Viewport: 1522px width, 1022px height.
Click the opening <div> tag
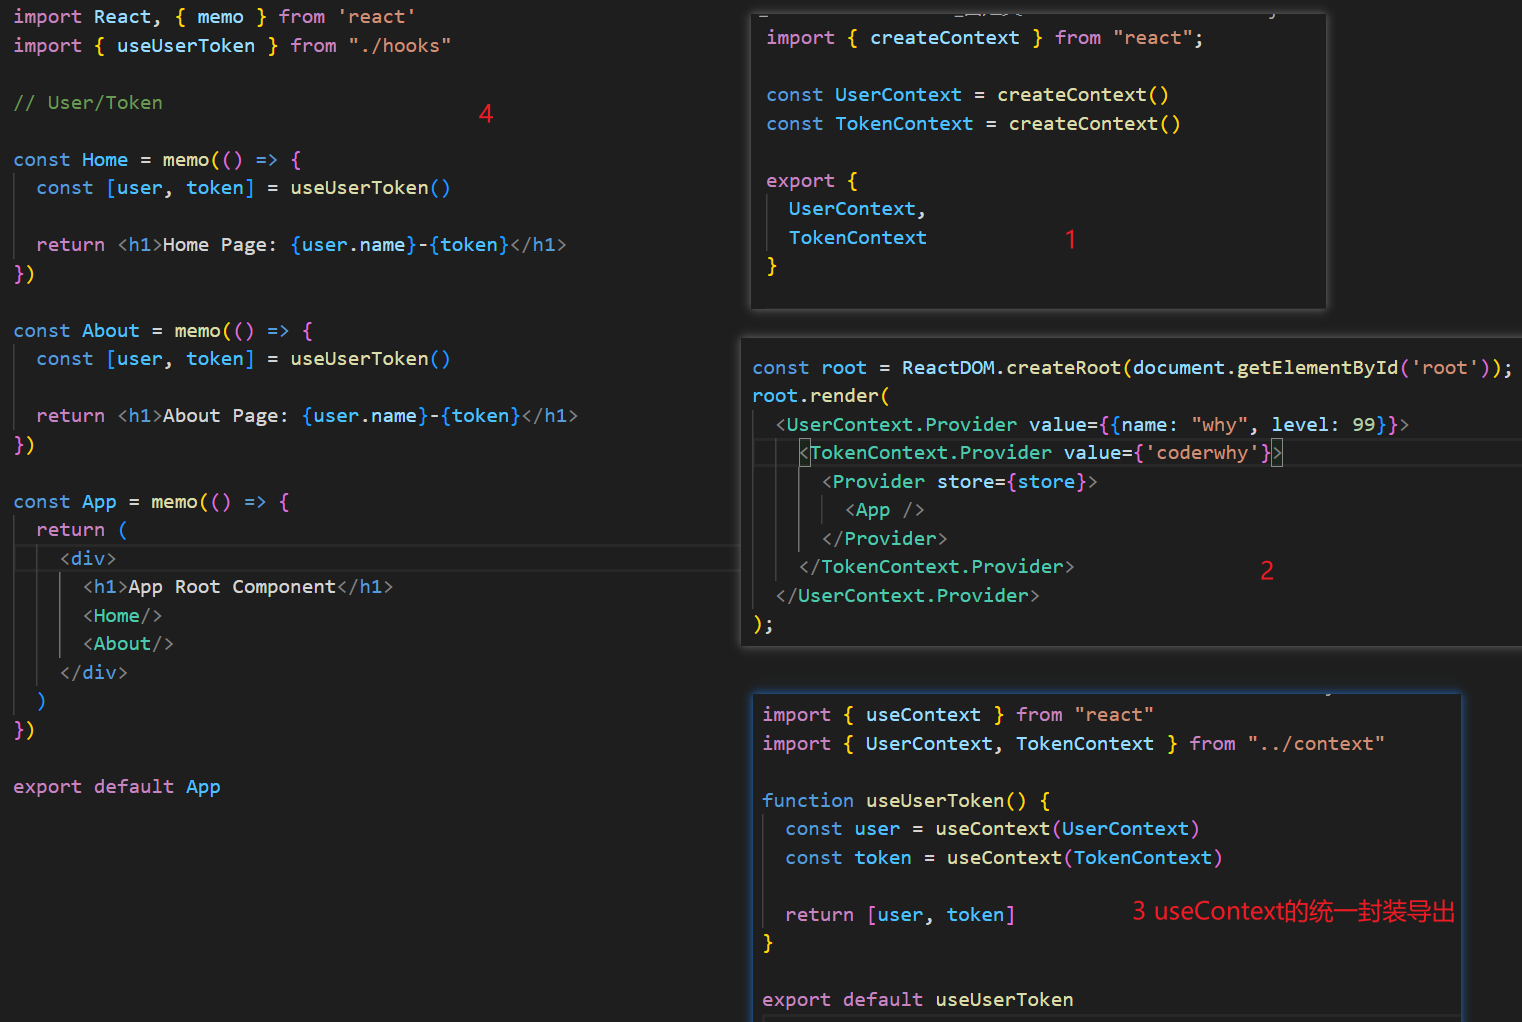88,559
